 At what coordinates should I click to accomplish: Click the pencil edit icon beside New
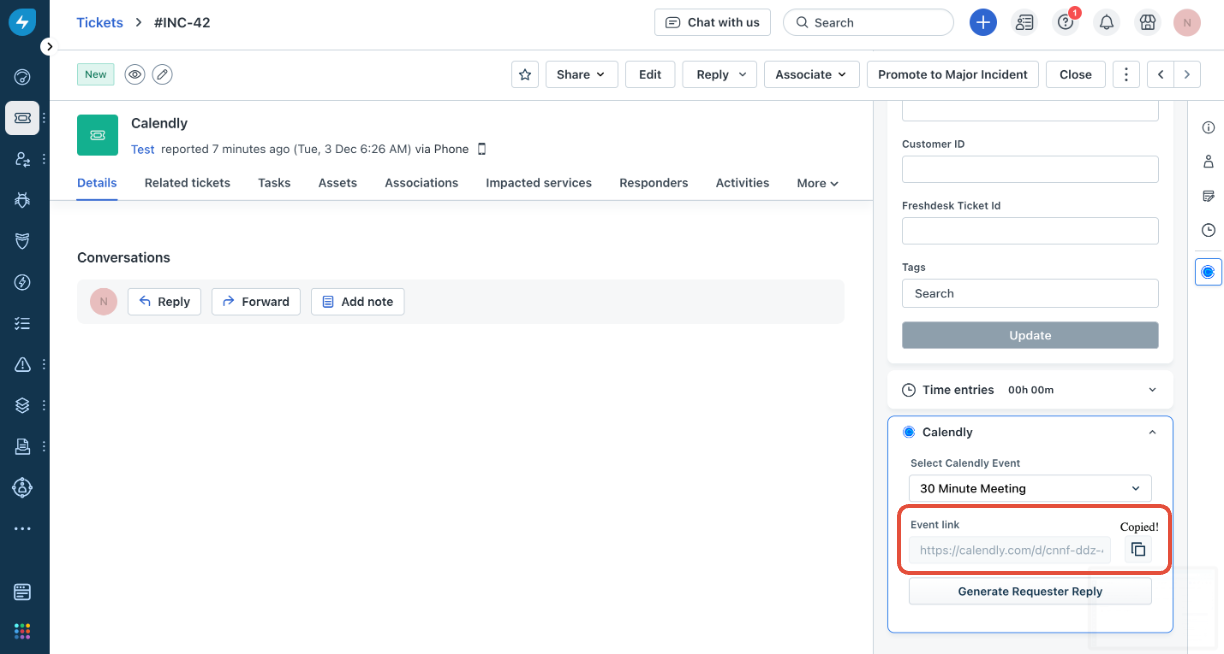coord(162,74)
